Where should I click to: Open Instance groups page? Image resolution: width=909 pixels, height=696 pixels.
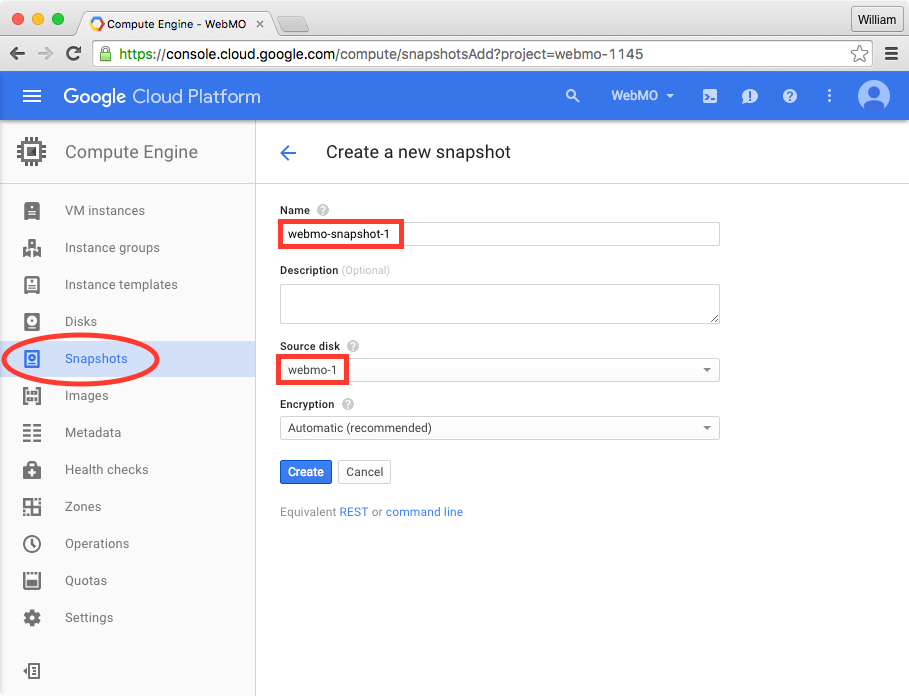[112, 248]
